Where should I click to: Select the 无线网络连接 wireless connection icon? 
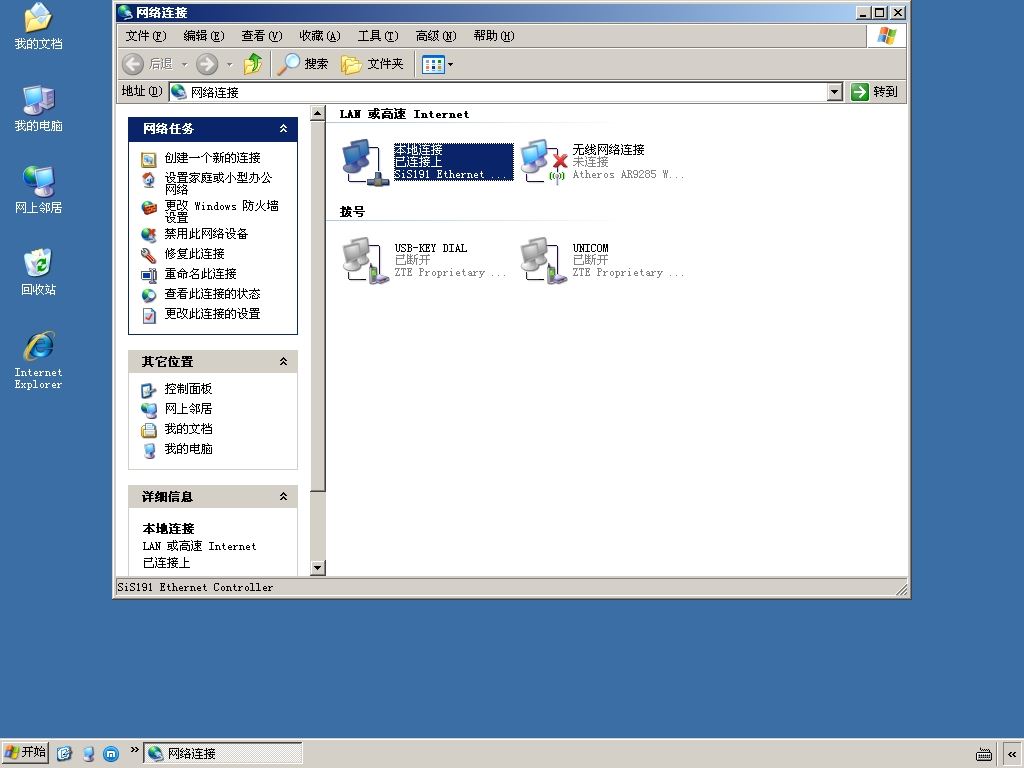pyautogui.click(x=543, y=162)
